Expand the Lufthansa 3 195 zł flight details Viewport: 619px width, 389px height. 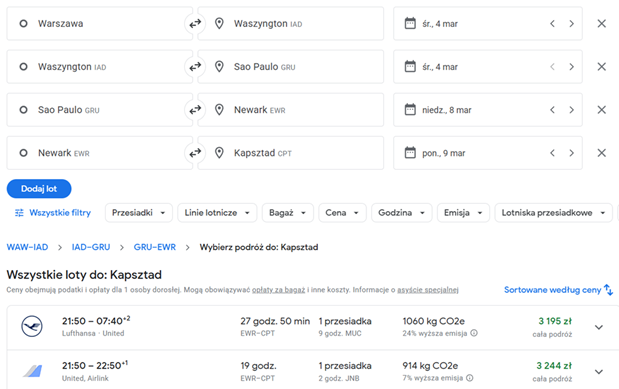point(599,327)
